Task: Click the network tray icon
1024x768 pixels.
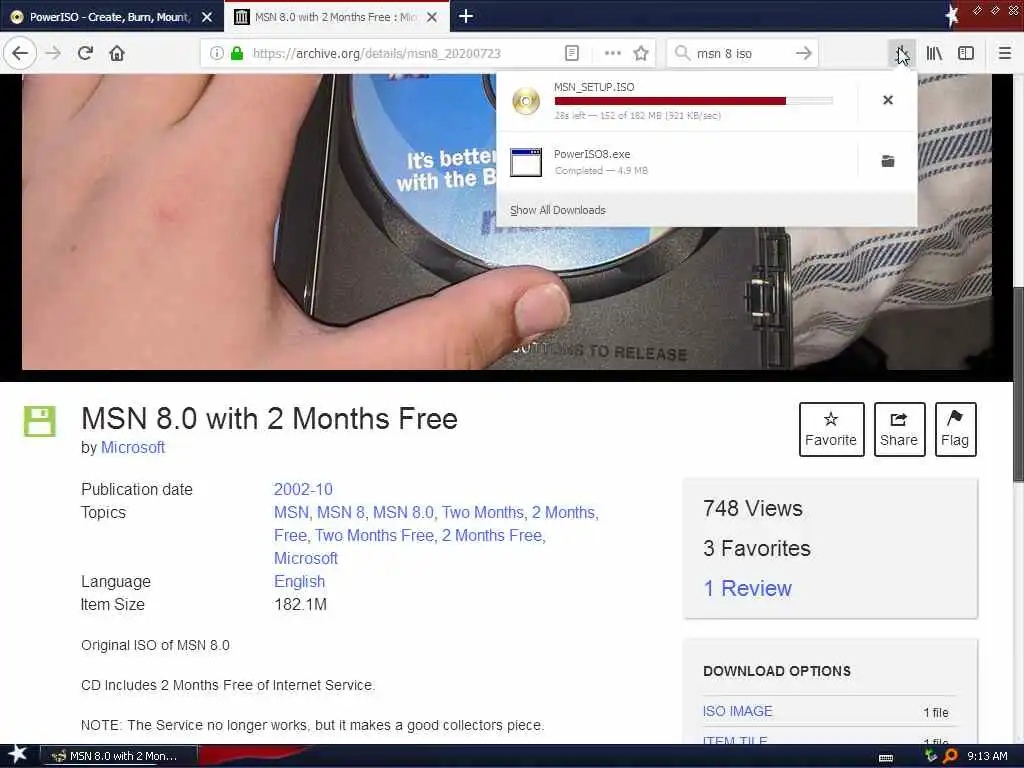Action: (x=931, y=756)
